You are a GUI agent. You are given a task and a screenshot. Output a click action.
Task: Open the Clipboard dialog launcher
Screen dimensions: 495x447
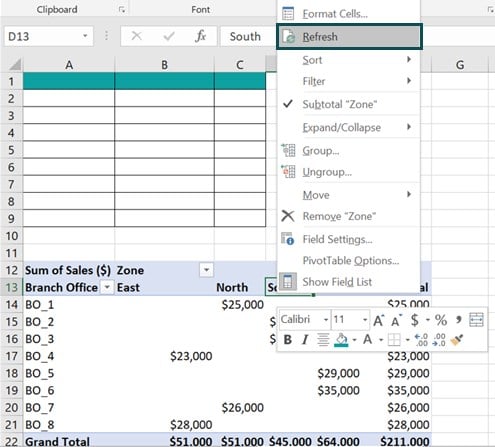[x=122, y=10]
